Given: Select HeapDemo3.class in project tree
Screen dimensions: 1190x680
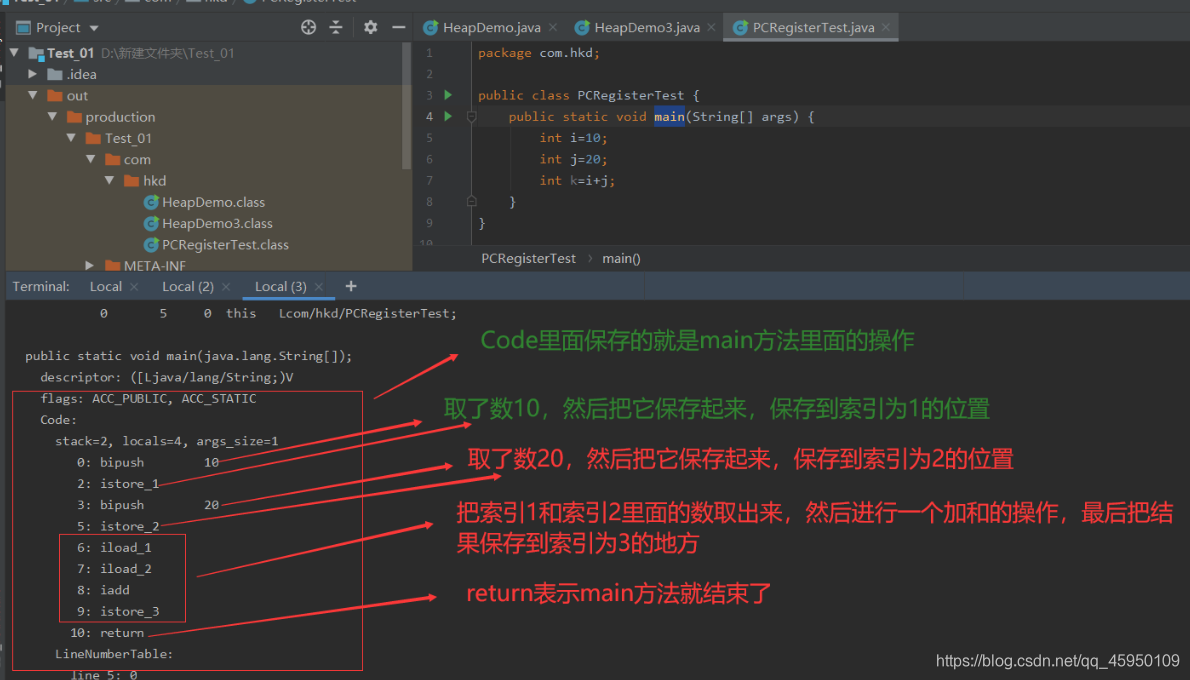Looking at the screenshot, I should coord(217,223).
